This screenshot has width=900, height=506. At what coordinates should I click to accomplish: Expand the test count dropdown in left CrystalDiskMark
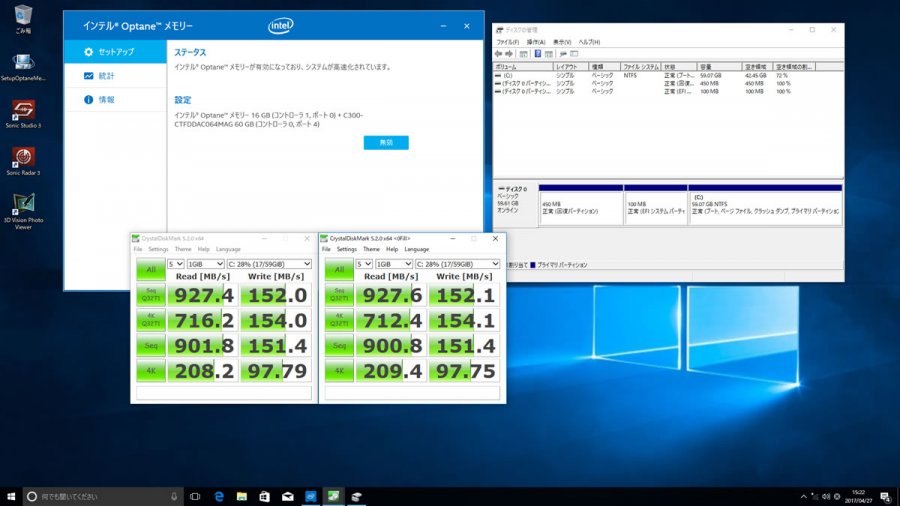175,264
